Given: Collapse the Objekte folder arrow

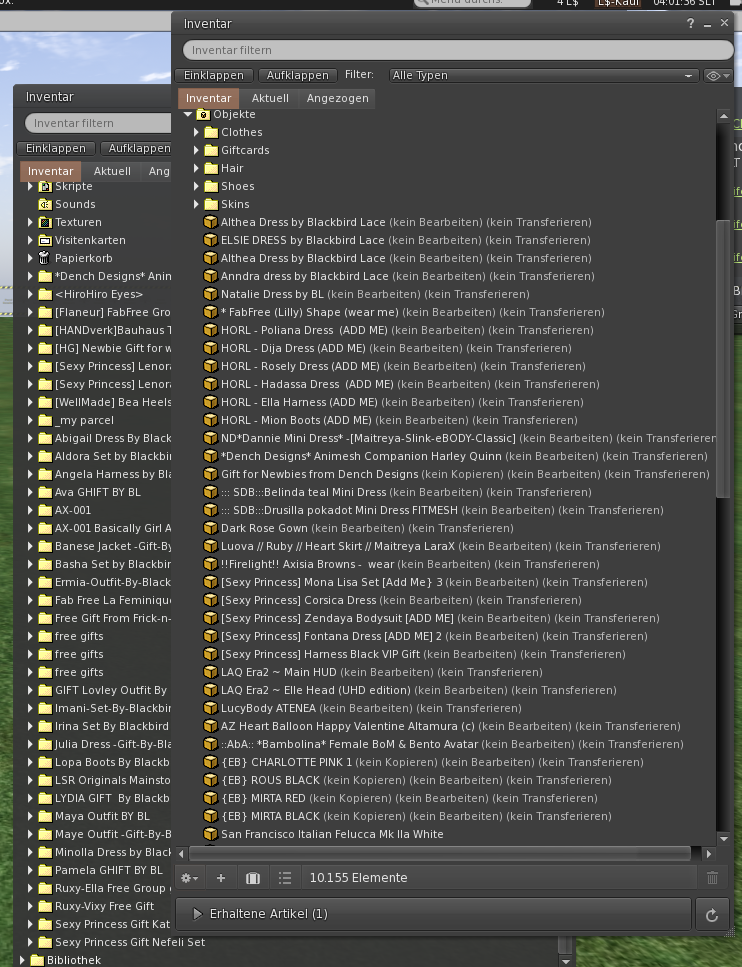Looking at the screenshot, I should point(188,114).
